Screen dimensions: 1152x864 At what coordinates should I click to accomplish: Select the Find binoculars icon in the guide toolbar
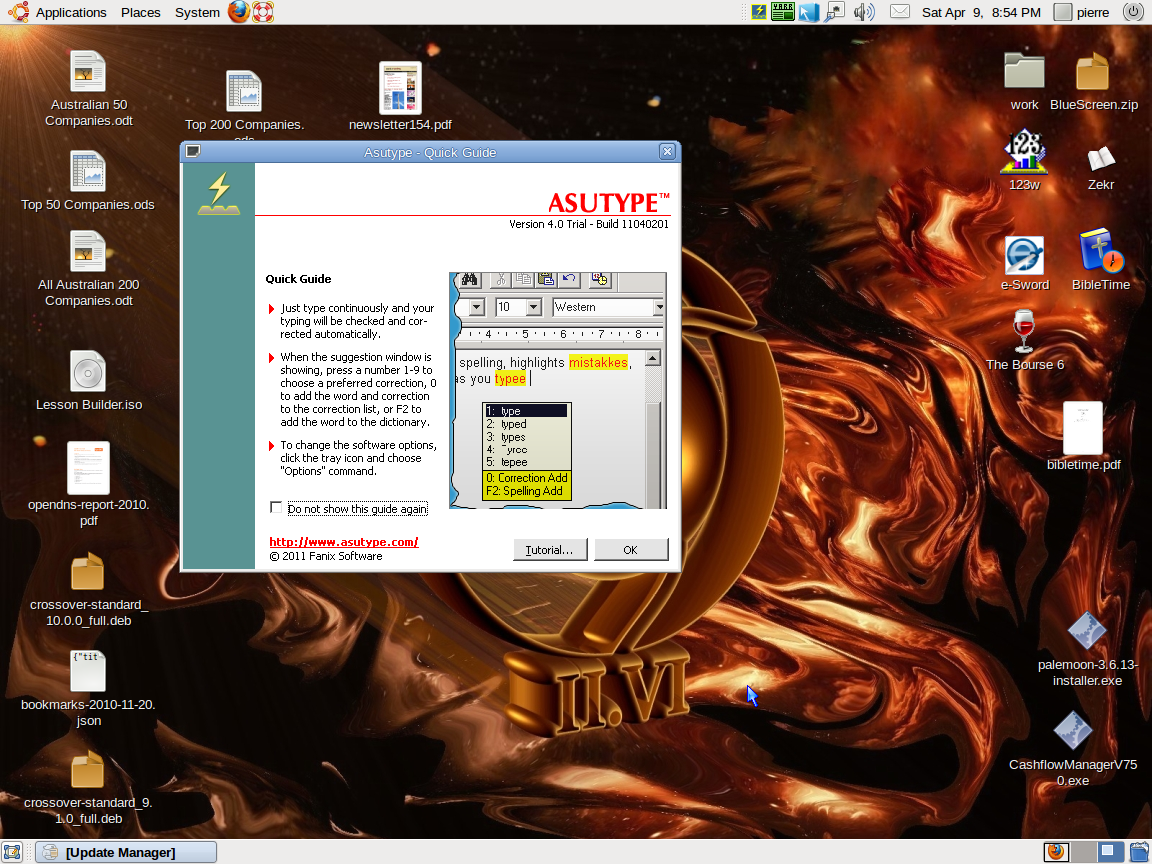(x=470, y=278)
